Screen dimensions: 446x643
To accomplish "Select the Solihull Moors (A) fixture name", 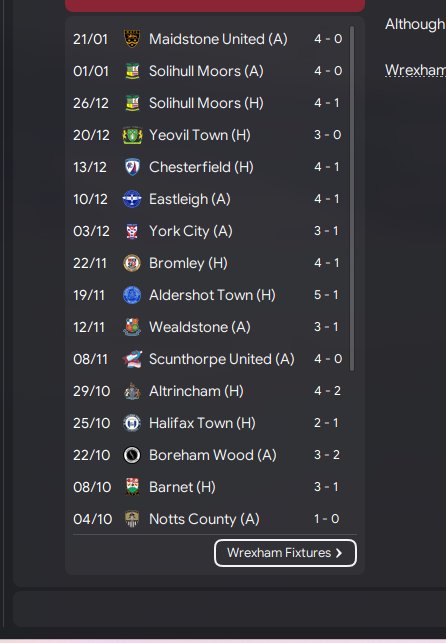I will 206,71.
